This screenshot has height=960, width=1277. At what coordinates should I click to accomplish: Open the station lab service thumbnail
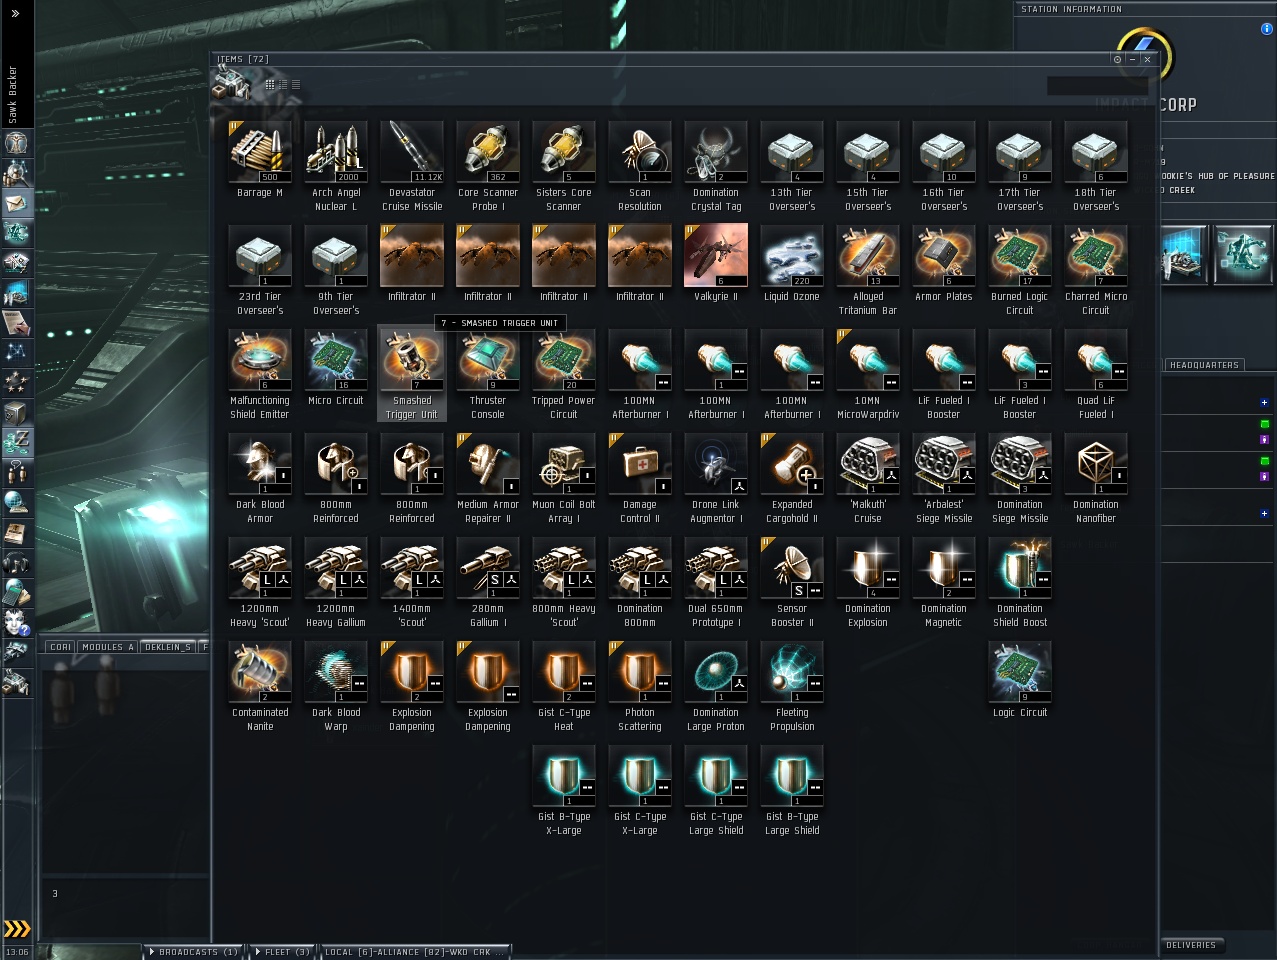1243,254
